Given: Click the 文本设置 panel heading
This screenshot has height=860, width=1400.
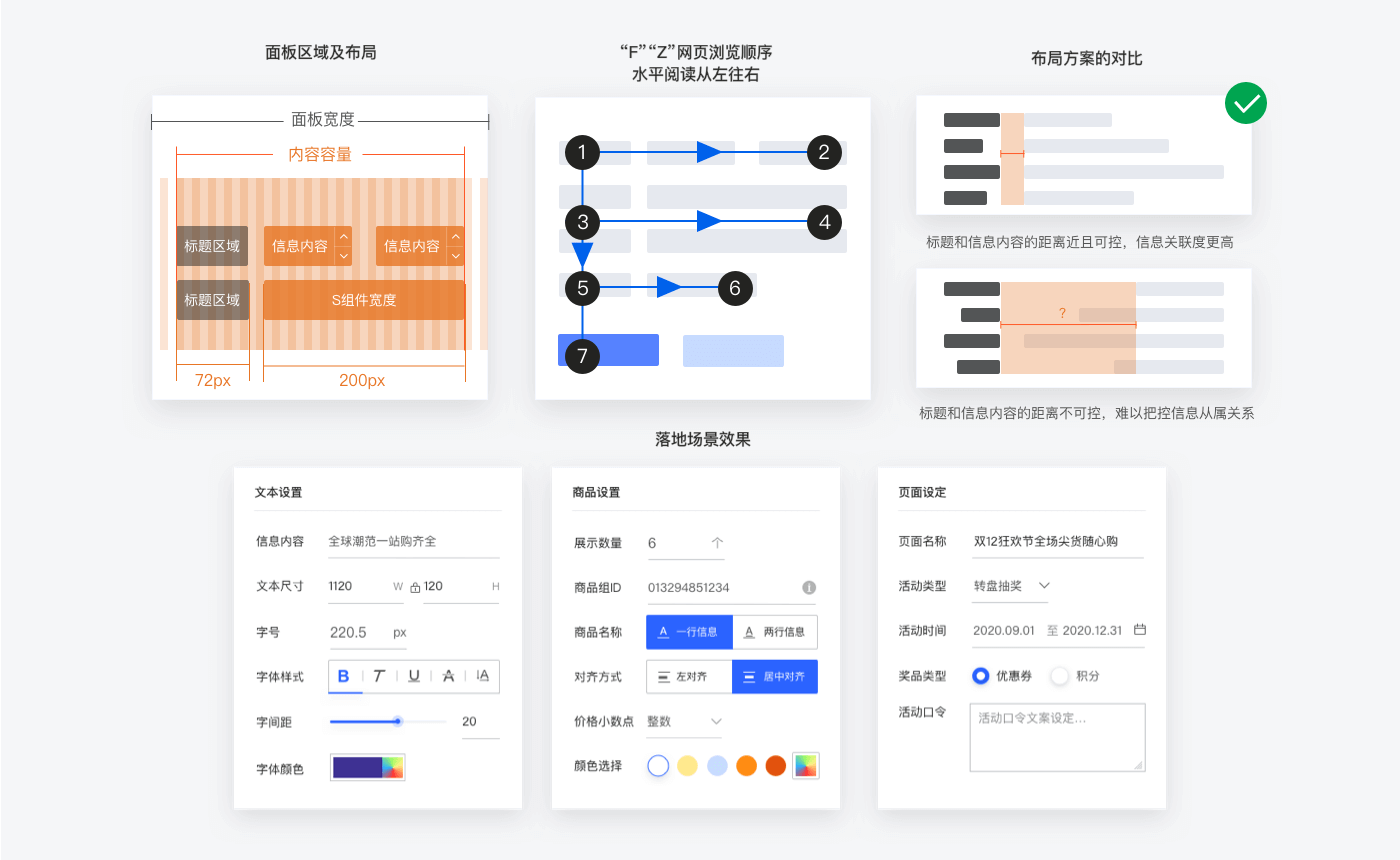Looking at the screenshot, I should (x=279, y=493).
